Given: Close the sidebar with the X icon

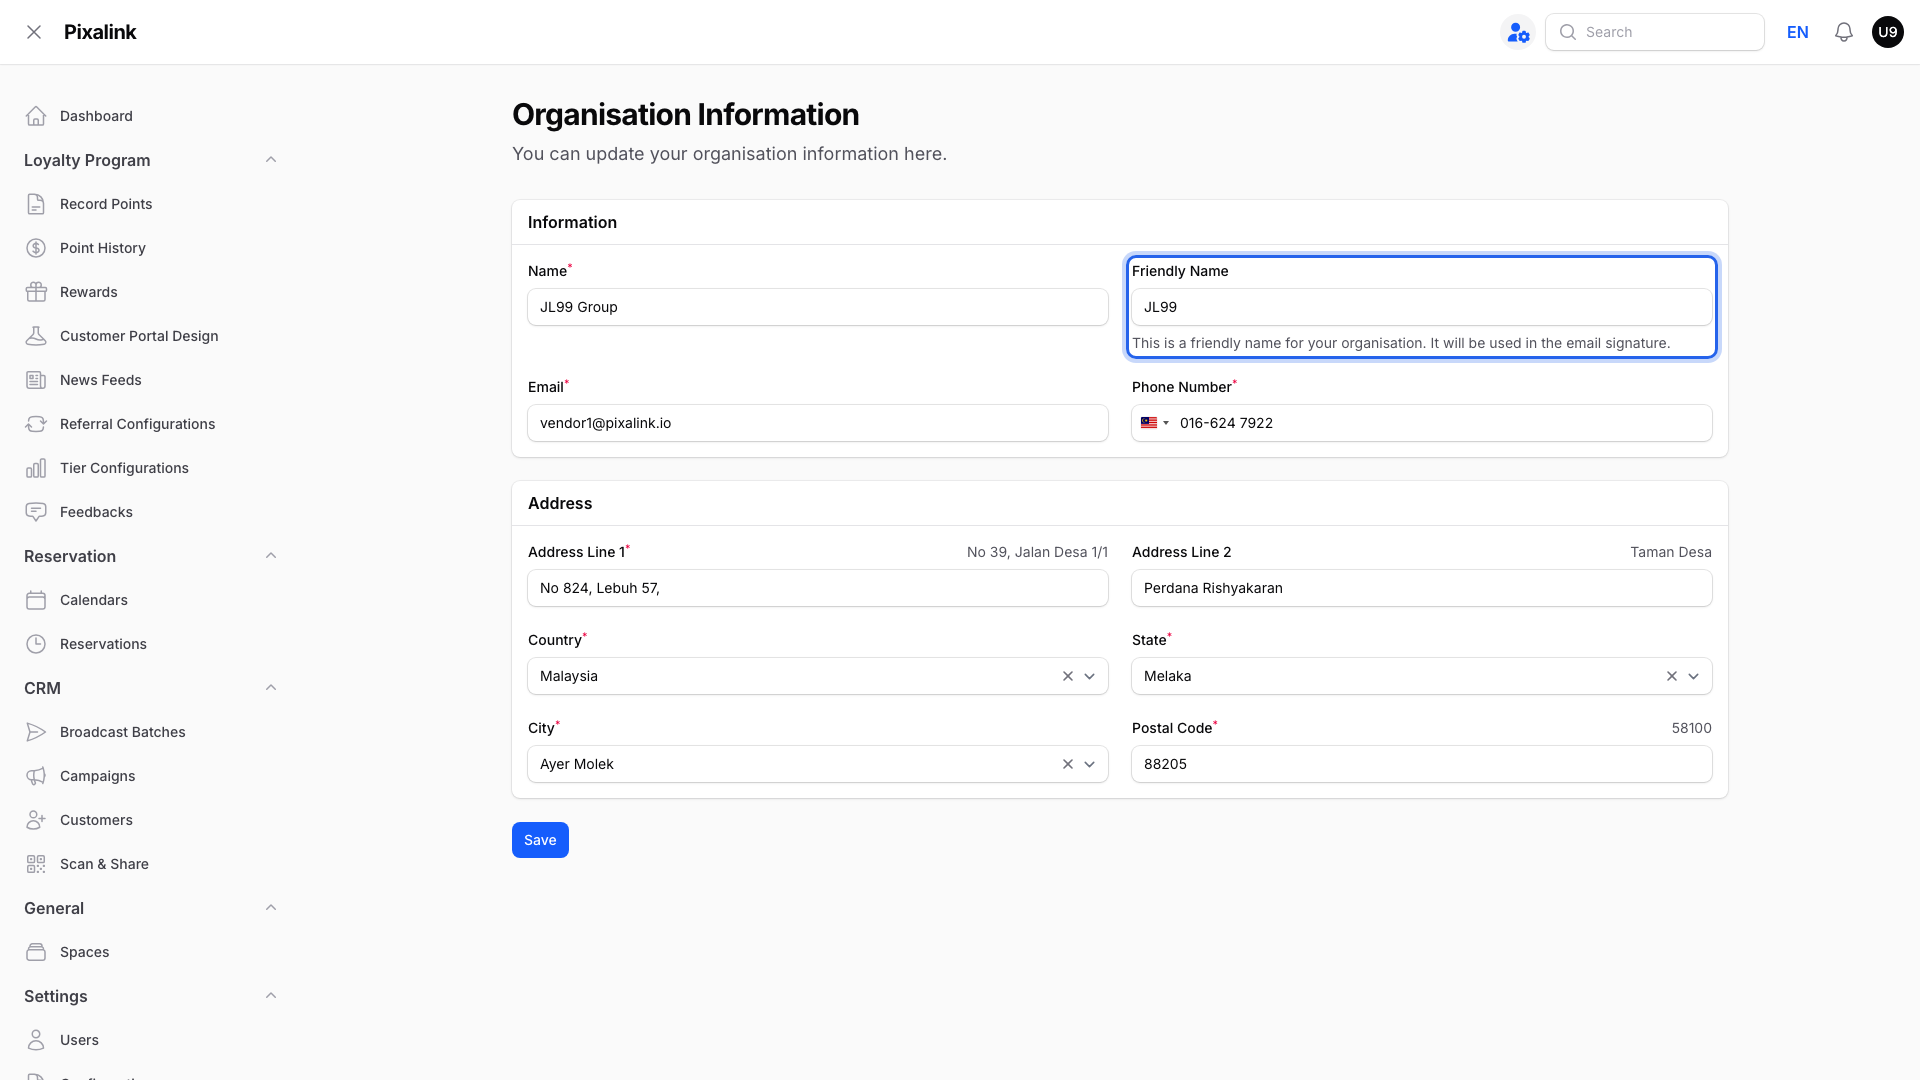Looking at the screenshot, I should pyautogui.click(x=34, y=32).
